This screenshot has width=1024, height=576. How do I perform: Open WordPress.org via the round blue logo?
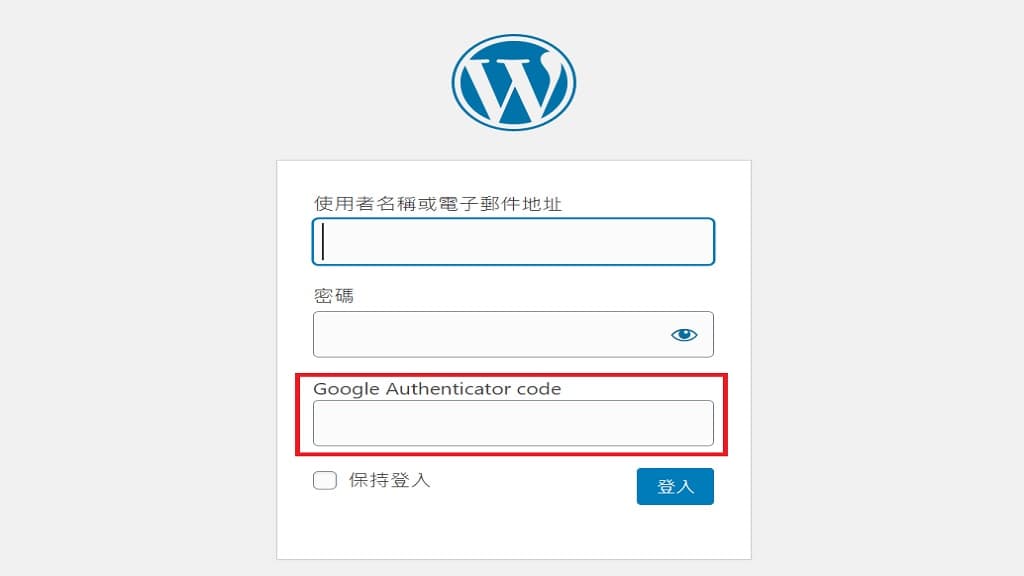pos(513,82)
